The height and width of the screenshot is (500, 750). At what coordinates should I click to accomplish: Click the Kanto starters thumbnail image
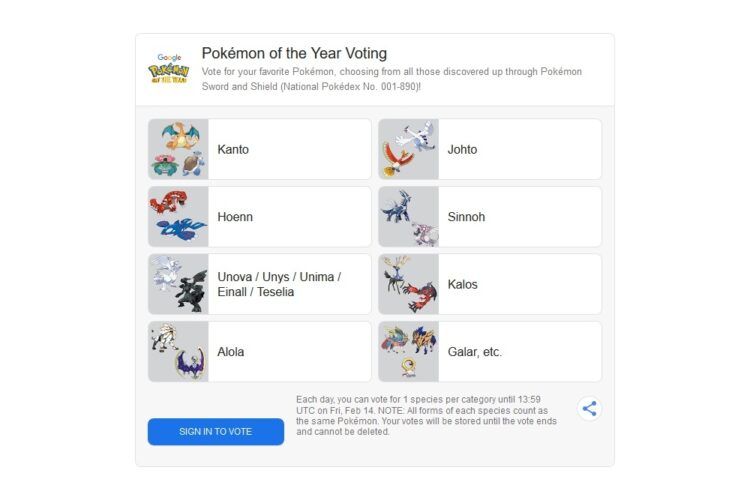click(x=179, y=150)
